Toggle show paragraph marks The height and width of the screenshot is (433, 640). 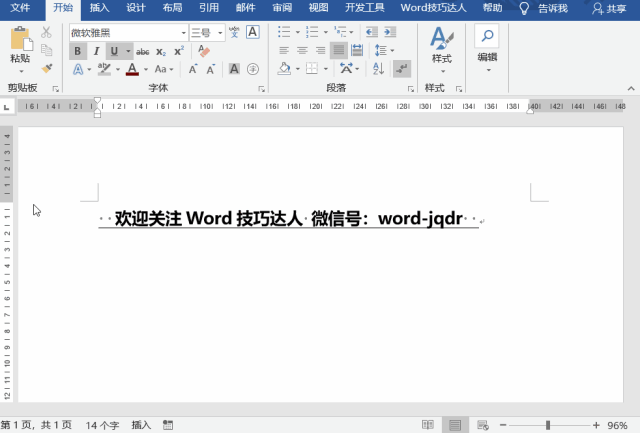(402, 69)
